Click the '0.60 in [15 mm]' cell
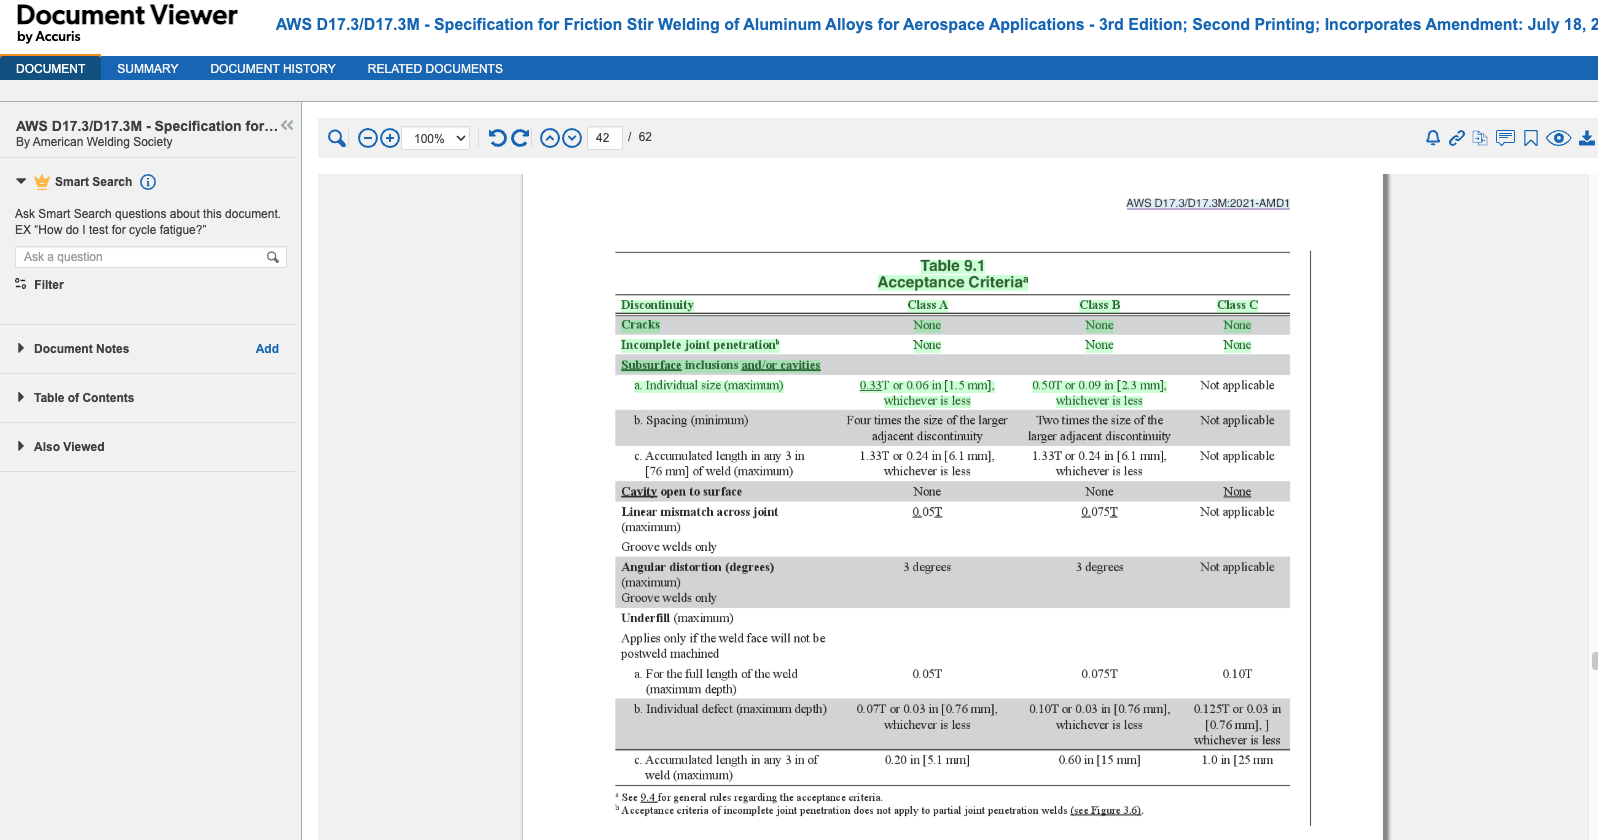The height and width of the screenshot is (840, 1598). pos(1099,760)
